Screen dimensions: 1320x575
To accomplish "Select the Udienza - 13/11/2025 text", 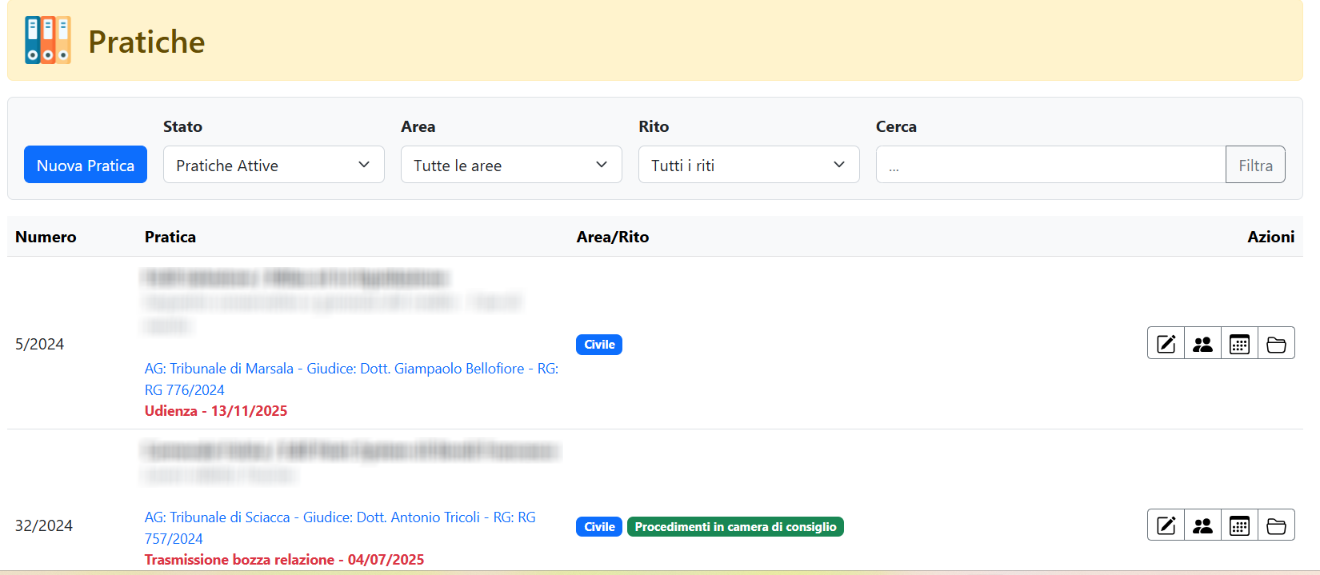I will pyautogui.click(x=216, y=411).
